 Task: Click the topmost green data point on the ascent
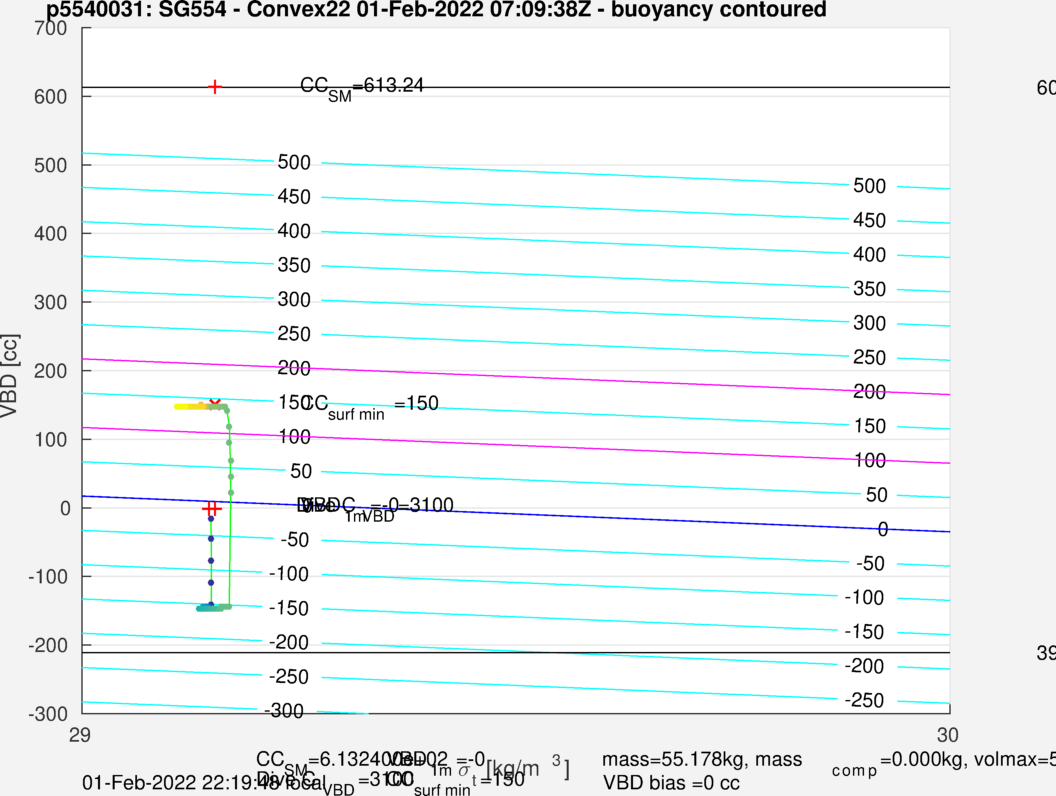[227, 410]
